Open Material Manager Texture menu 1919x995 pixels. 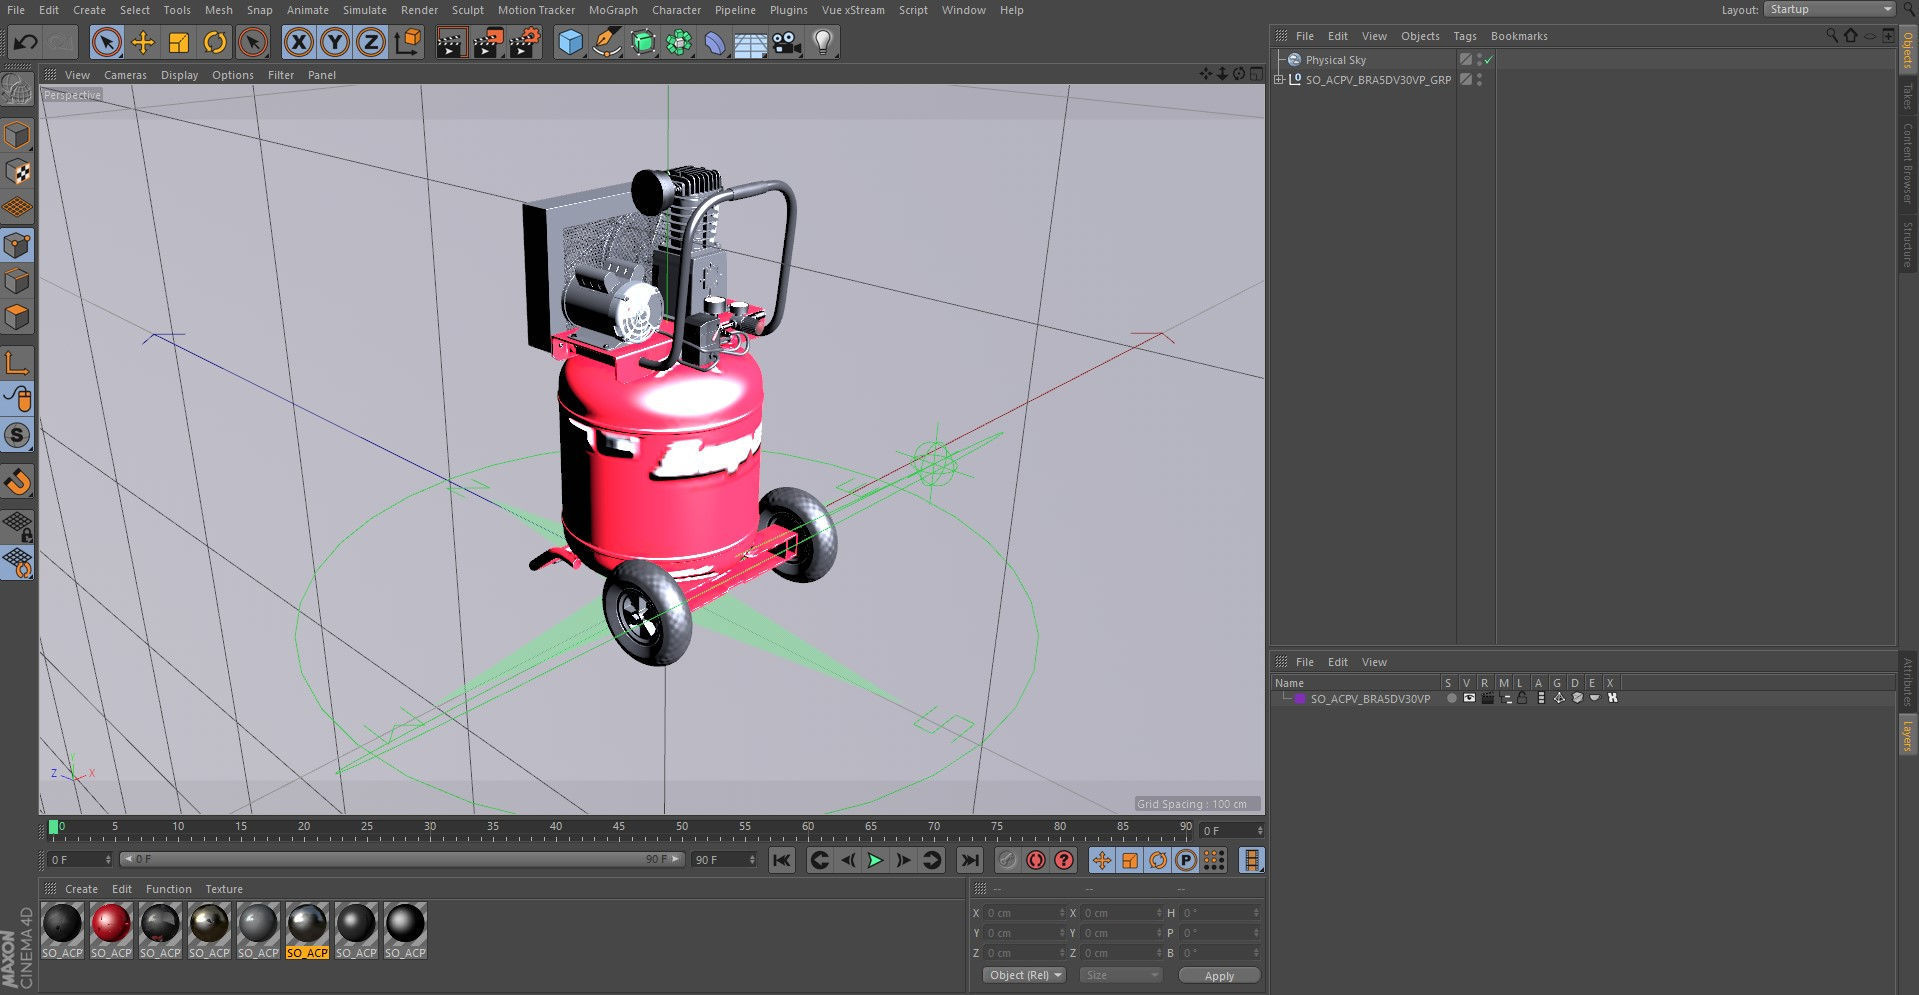click(224, 889)
